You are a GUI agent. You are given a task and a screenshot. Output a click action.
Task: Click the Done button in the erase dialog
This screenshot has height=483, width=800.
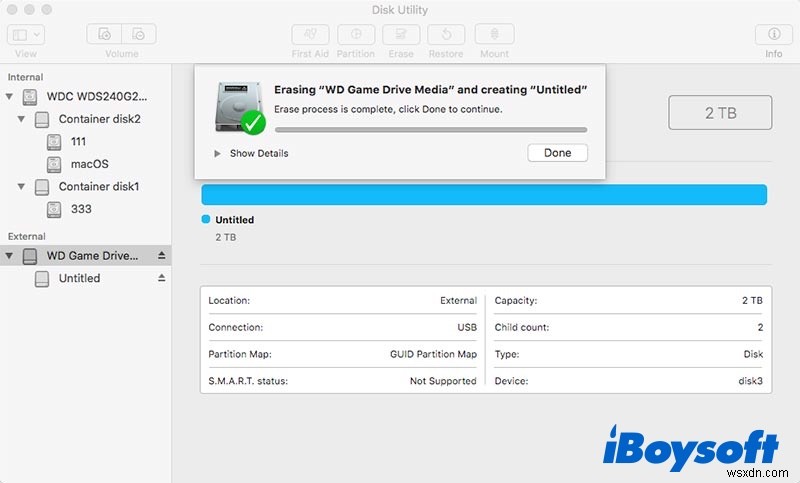click(557, 153)
